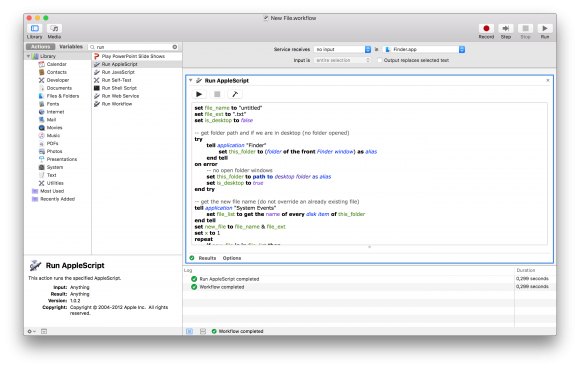Stop the AppleScript with square button
This screenshot has height=369, width=580.
[x=217, y=94]
